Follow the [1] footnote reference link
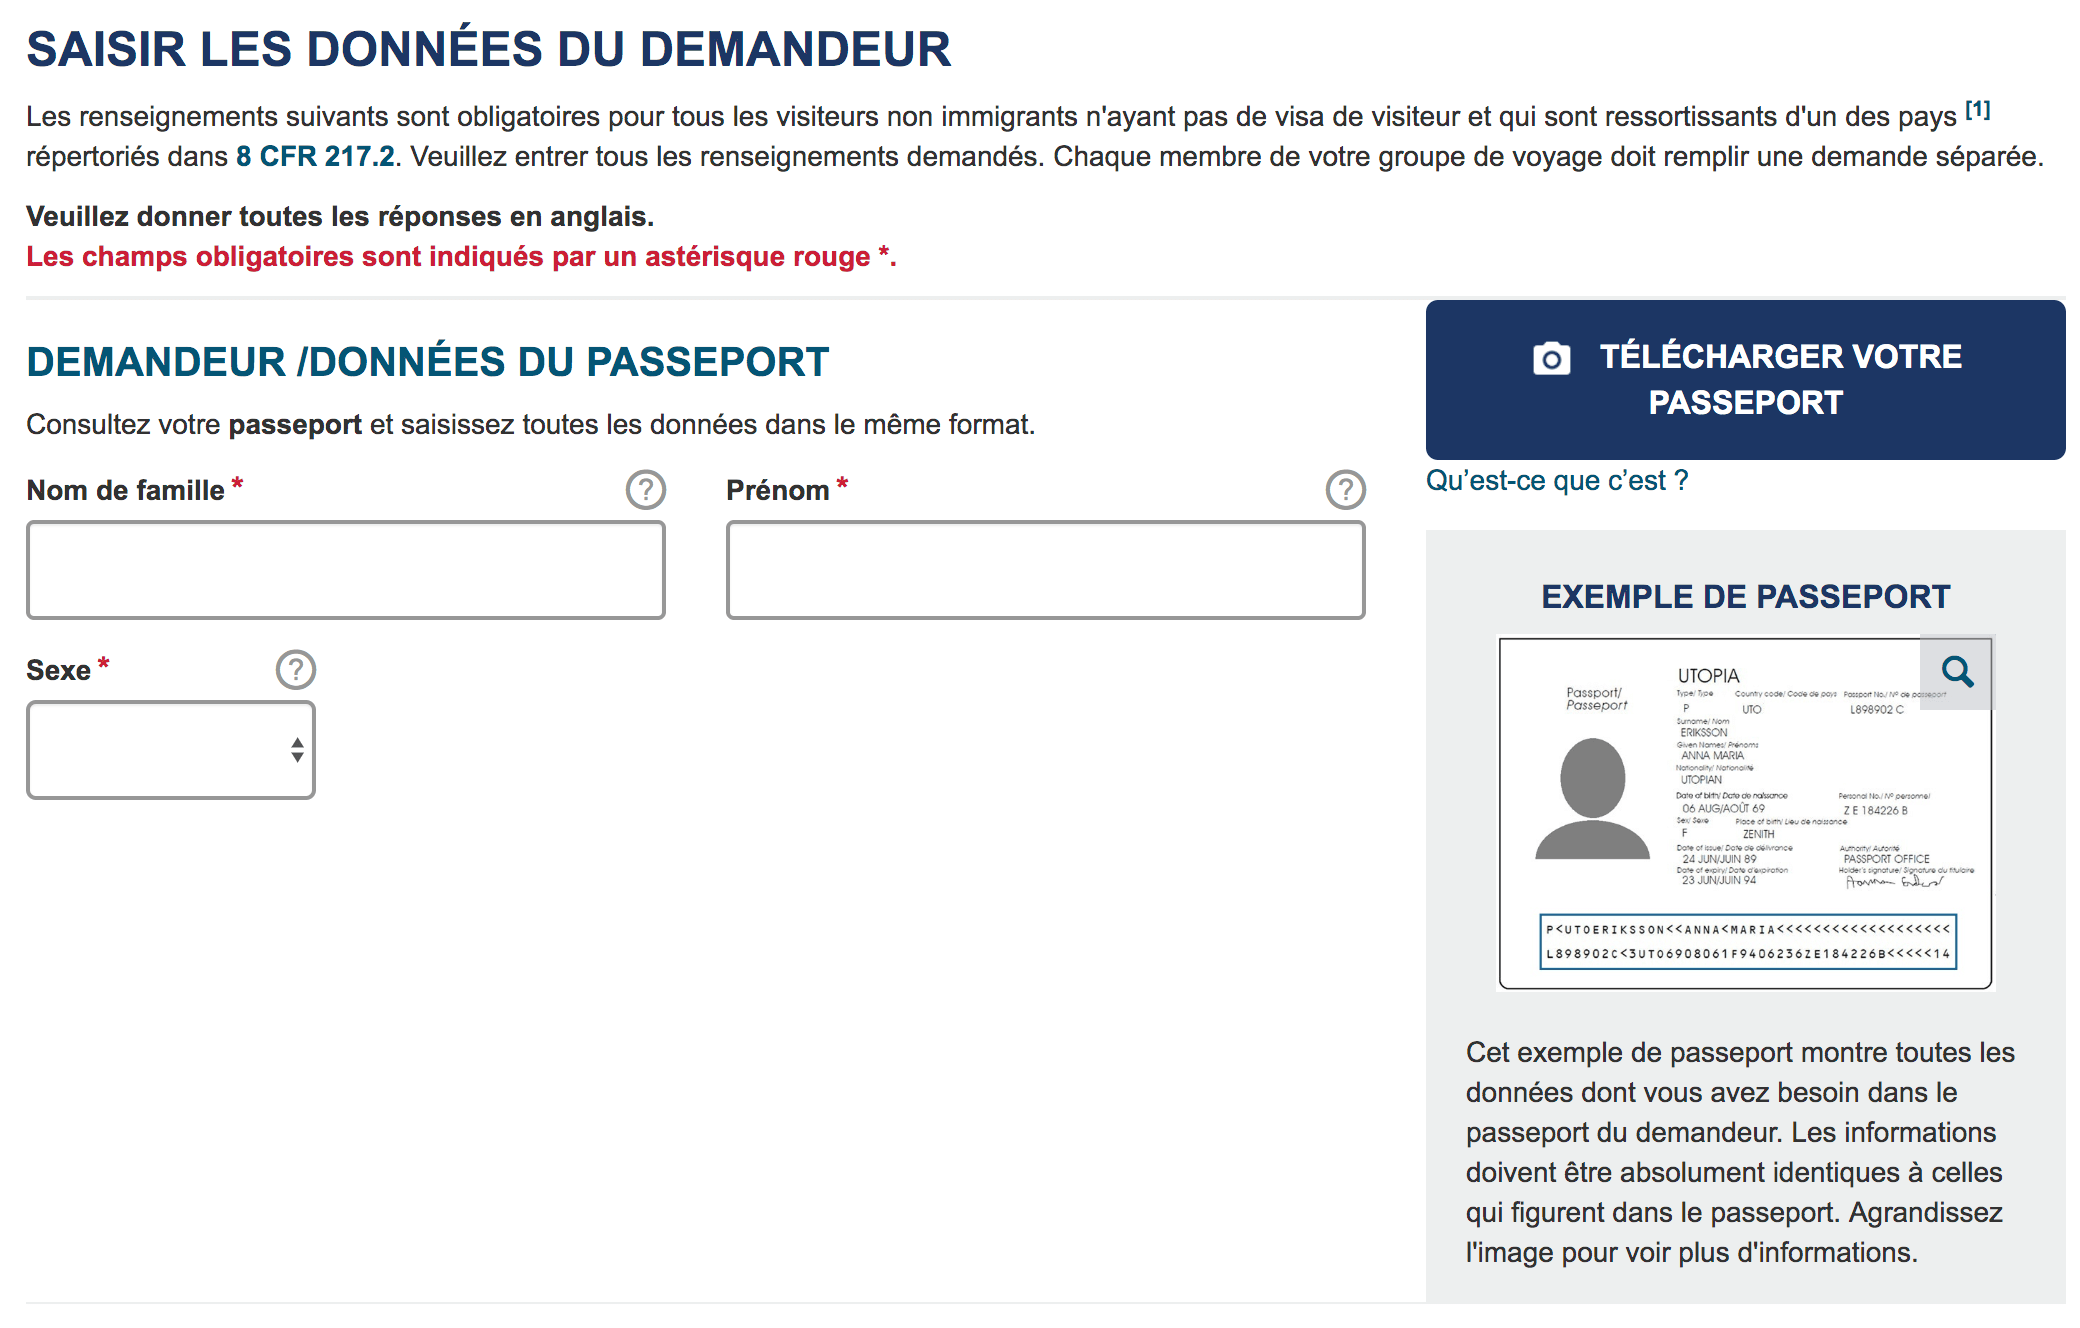Image resolution: width=2080 pixels, height=1328 pixels. 1977,110
